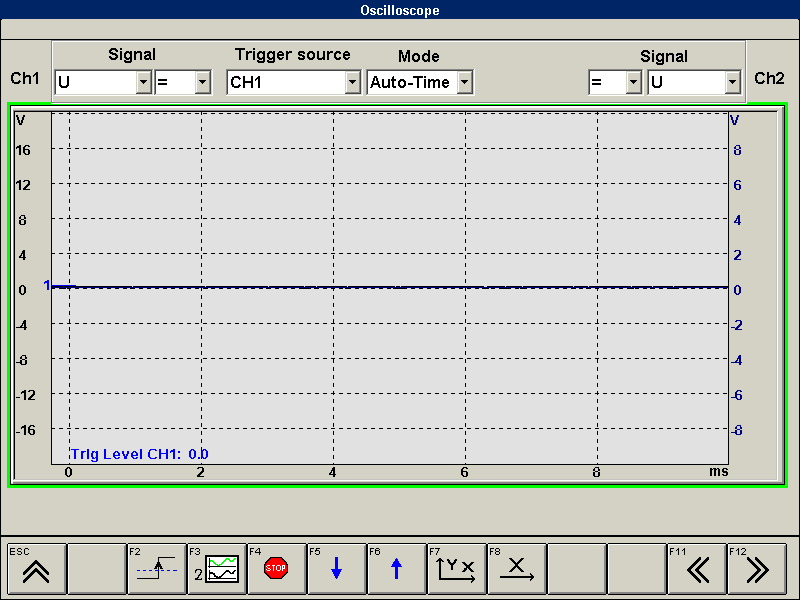
Task: Click the 'Oscilloscope' title bar text
Action: click(x=399, y=10)
